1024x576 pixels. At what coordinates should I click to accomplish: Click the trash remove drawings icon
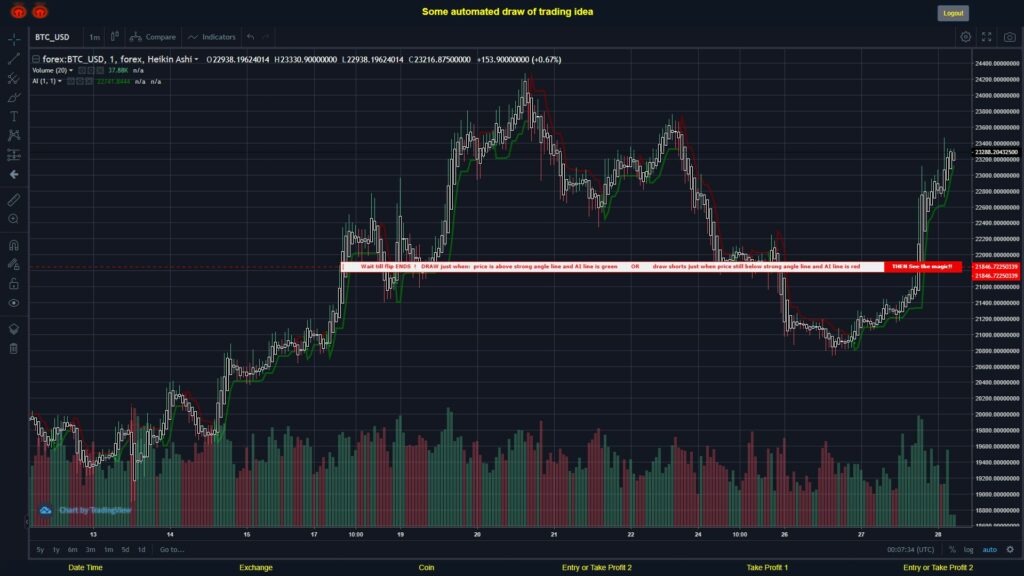(x=14, y=348)
